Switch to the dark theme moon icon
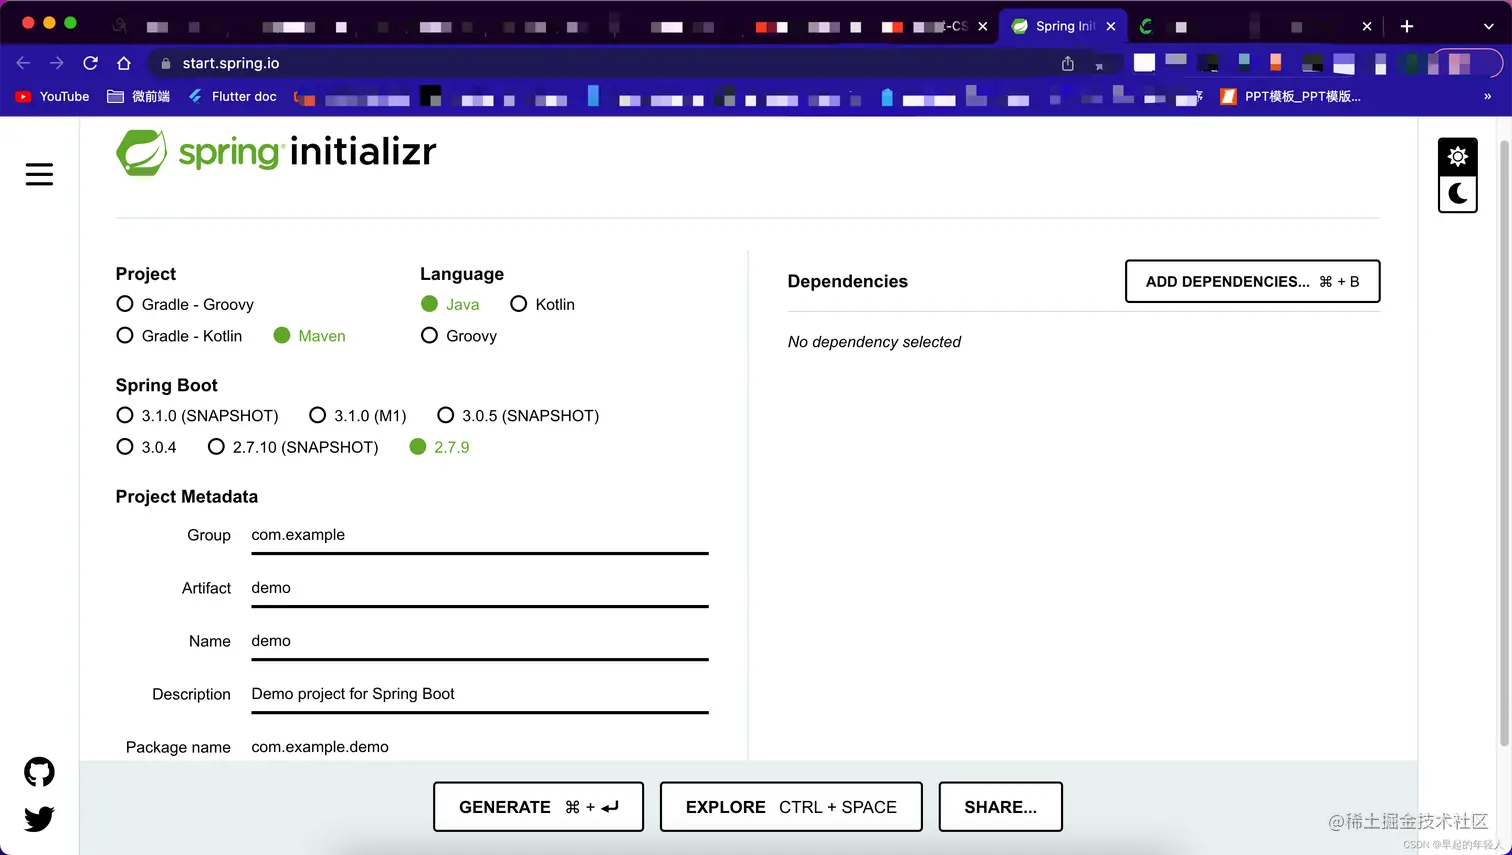Screen dimensions: 1512x855 pos(1458,193)
